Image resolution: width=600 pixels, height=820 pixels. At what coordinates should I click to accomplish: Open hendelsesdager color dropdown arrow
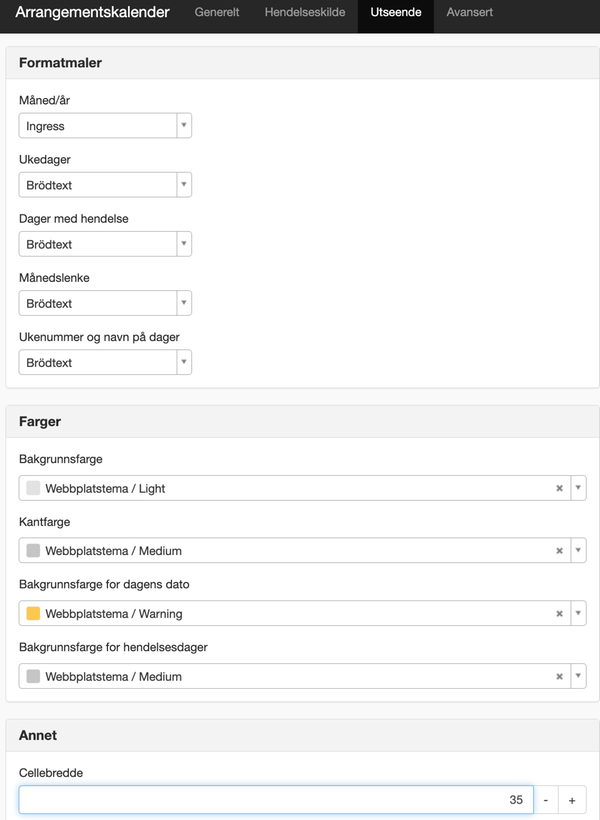[x=578, y=676]
